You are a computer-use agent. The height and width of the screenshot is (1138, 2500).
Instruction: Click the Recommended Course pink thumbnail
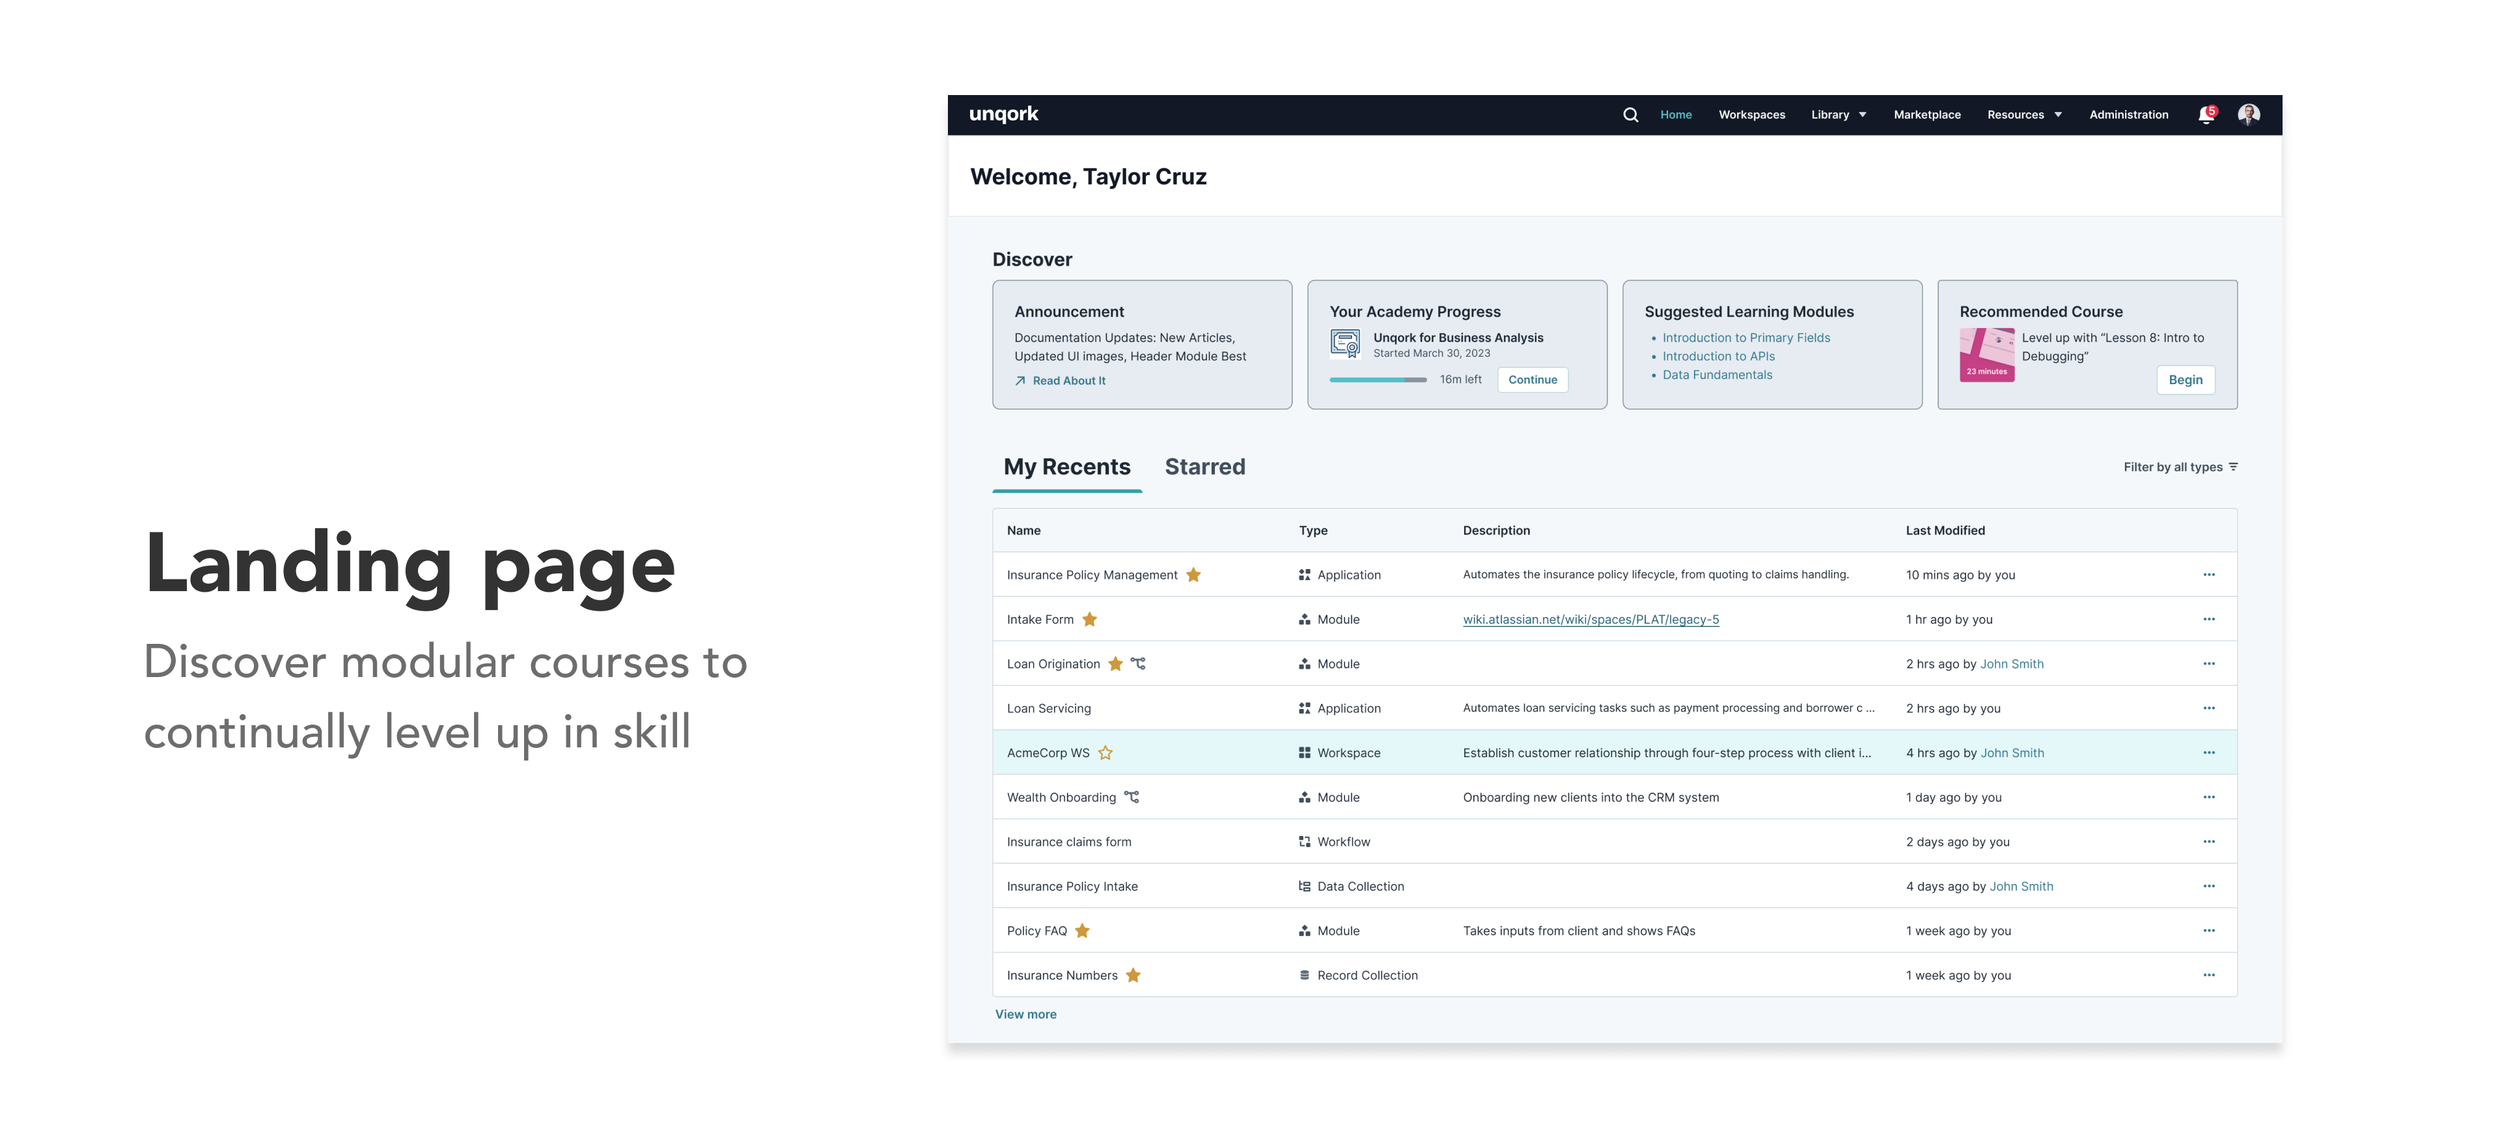click(x=1986, y=355)
